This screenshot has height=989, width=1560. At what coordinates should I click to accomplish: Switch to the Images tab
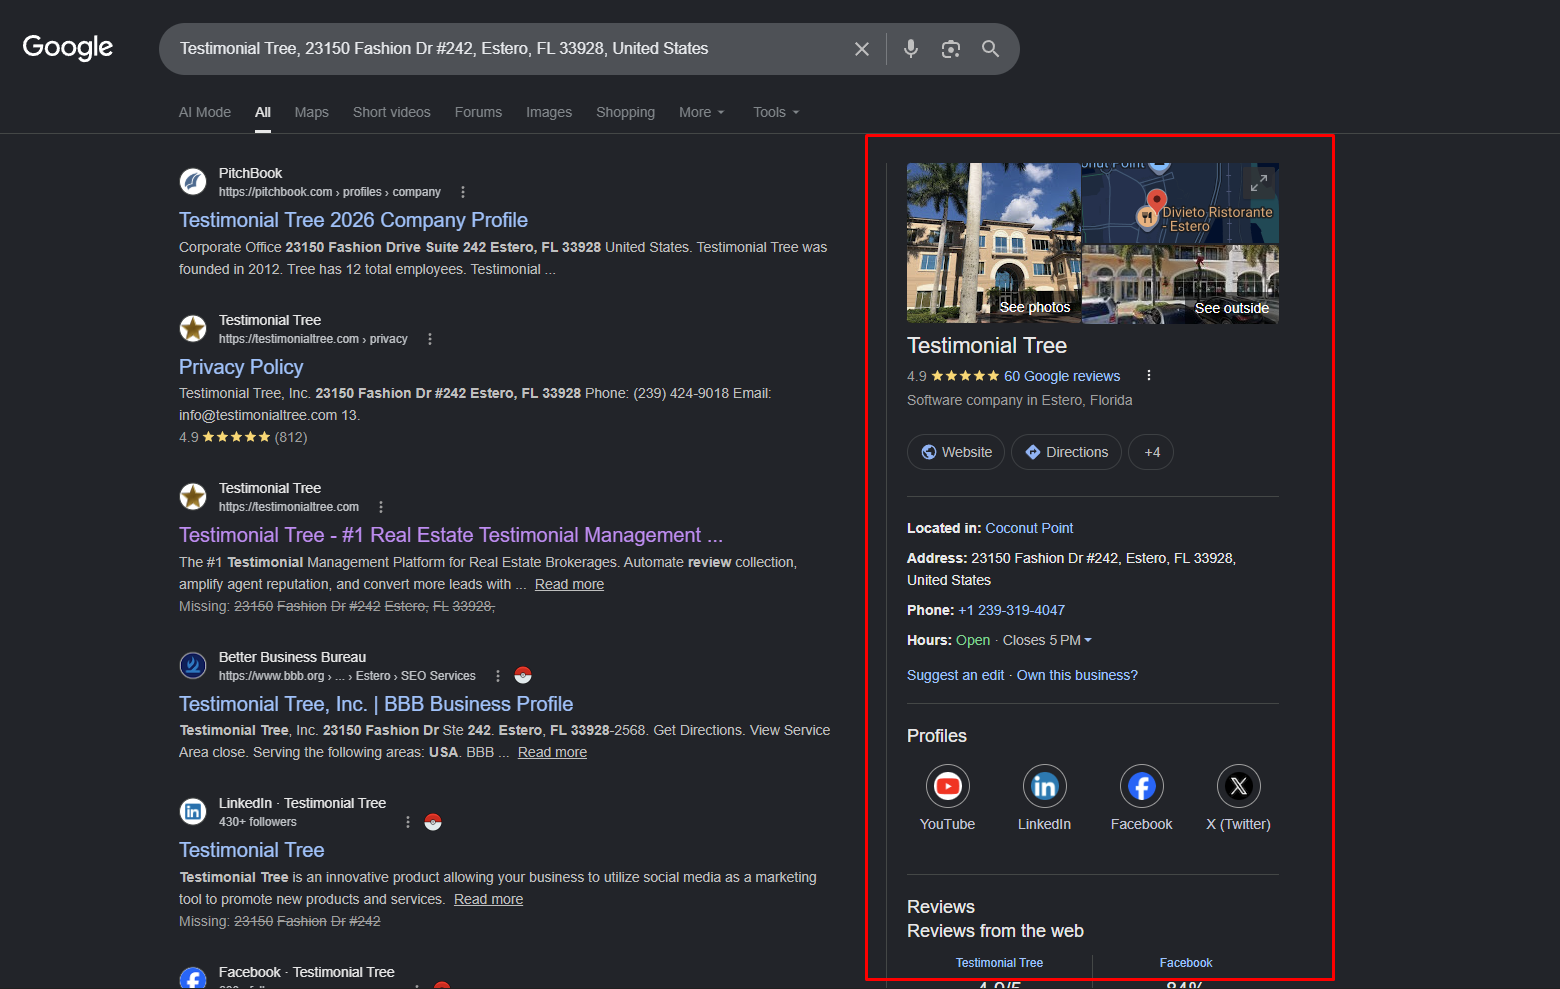click(549, 112)
